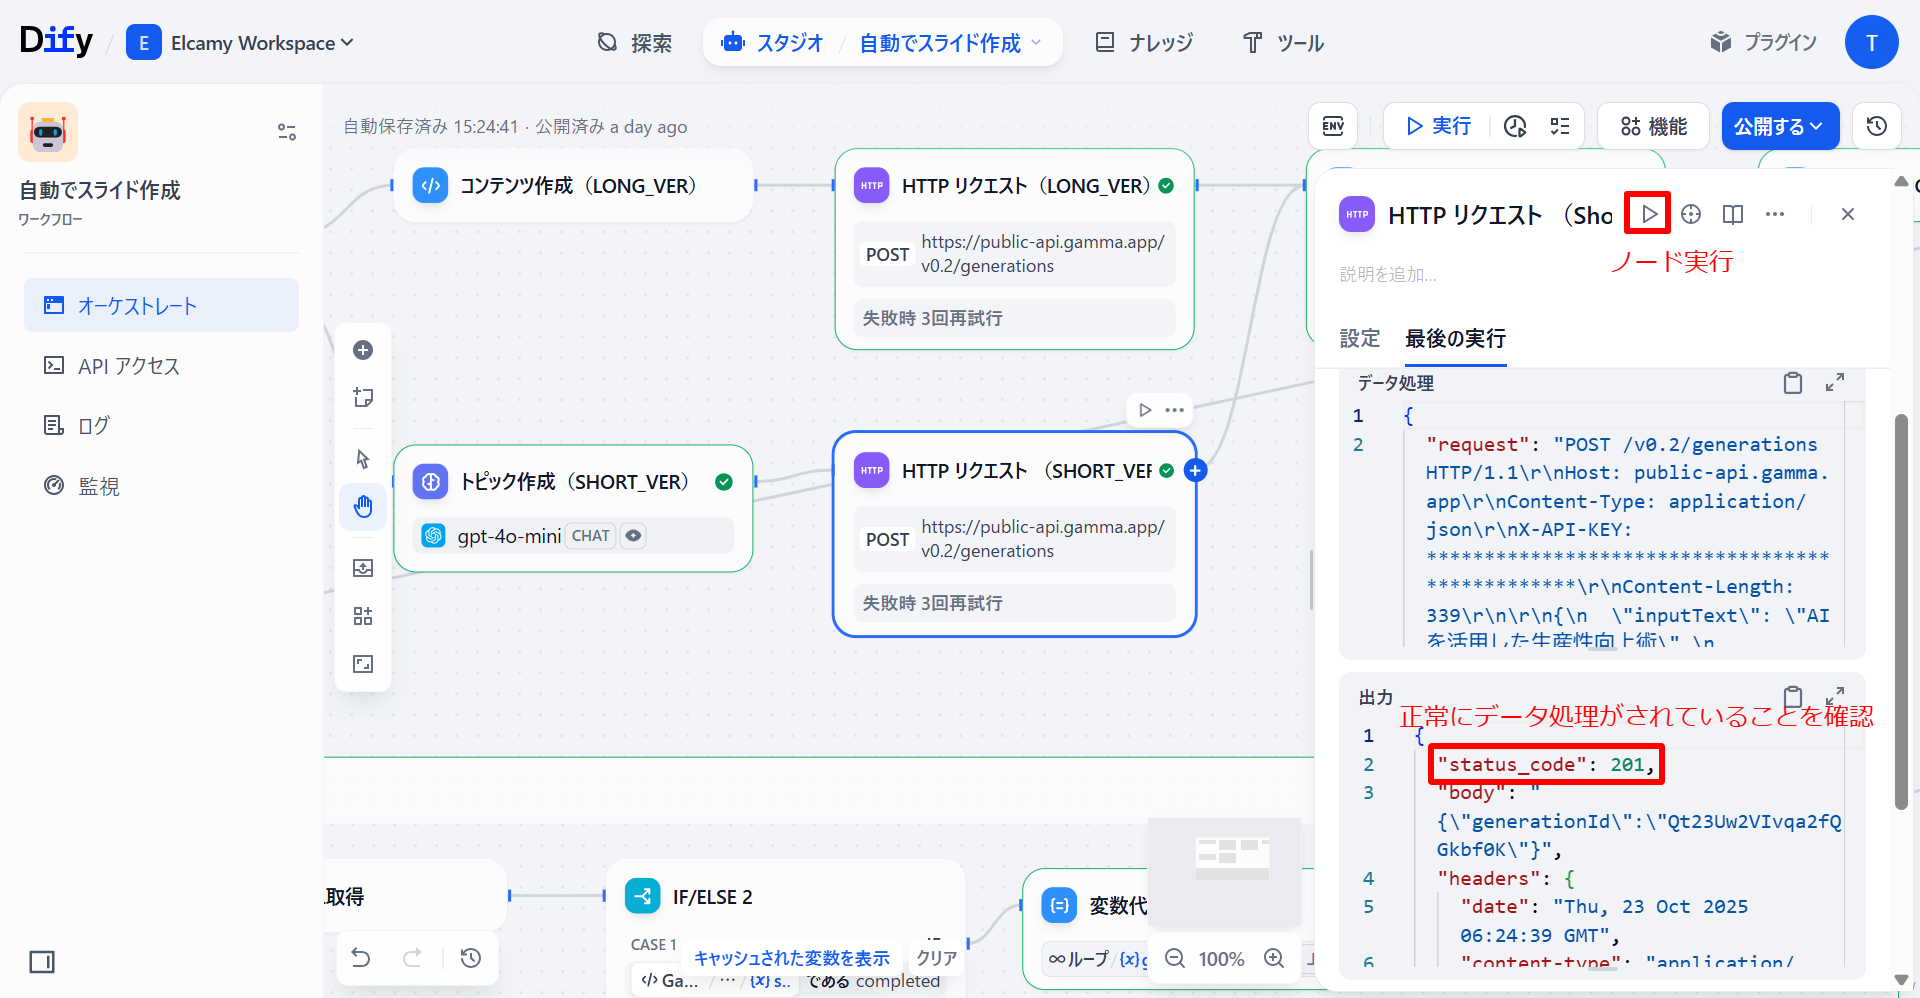1920x998 pixels.
Task: Open the ログ menu in sidebar
Action: pyautogui.click(x=93, y=426)
